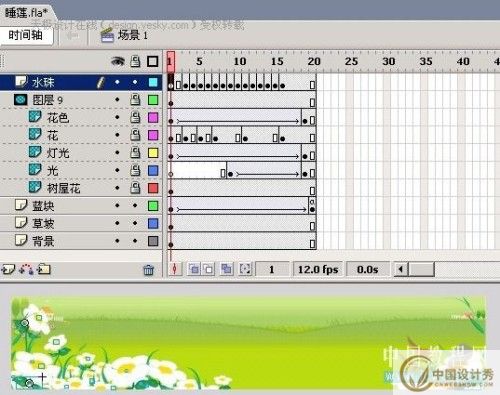
Task: Delete the selected layer with trash icon
Action: (148, 270)
